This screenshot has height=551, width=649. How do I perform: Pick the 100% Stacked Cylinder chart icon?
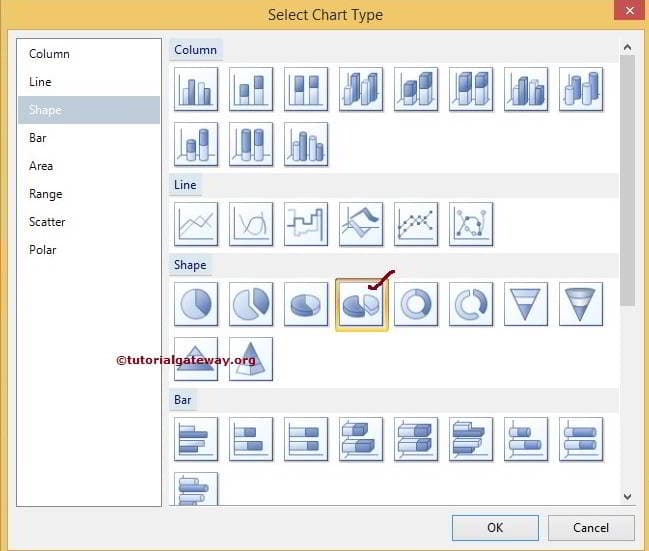(251, 144)
